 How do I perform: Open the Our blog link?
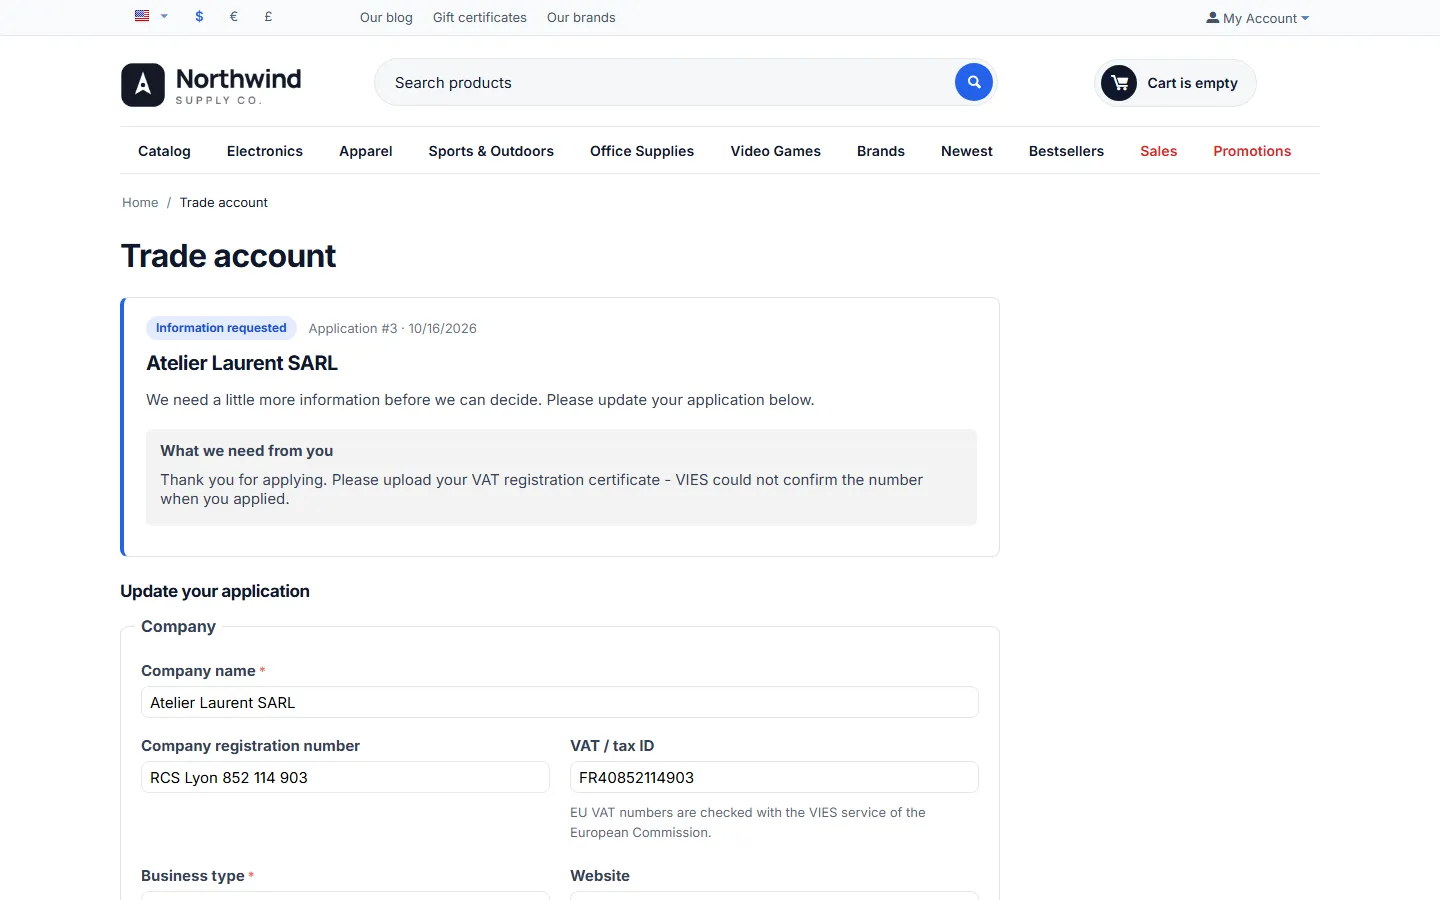(x=386, y=17)
